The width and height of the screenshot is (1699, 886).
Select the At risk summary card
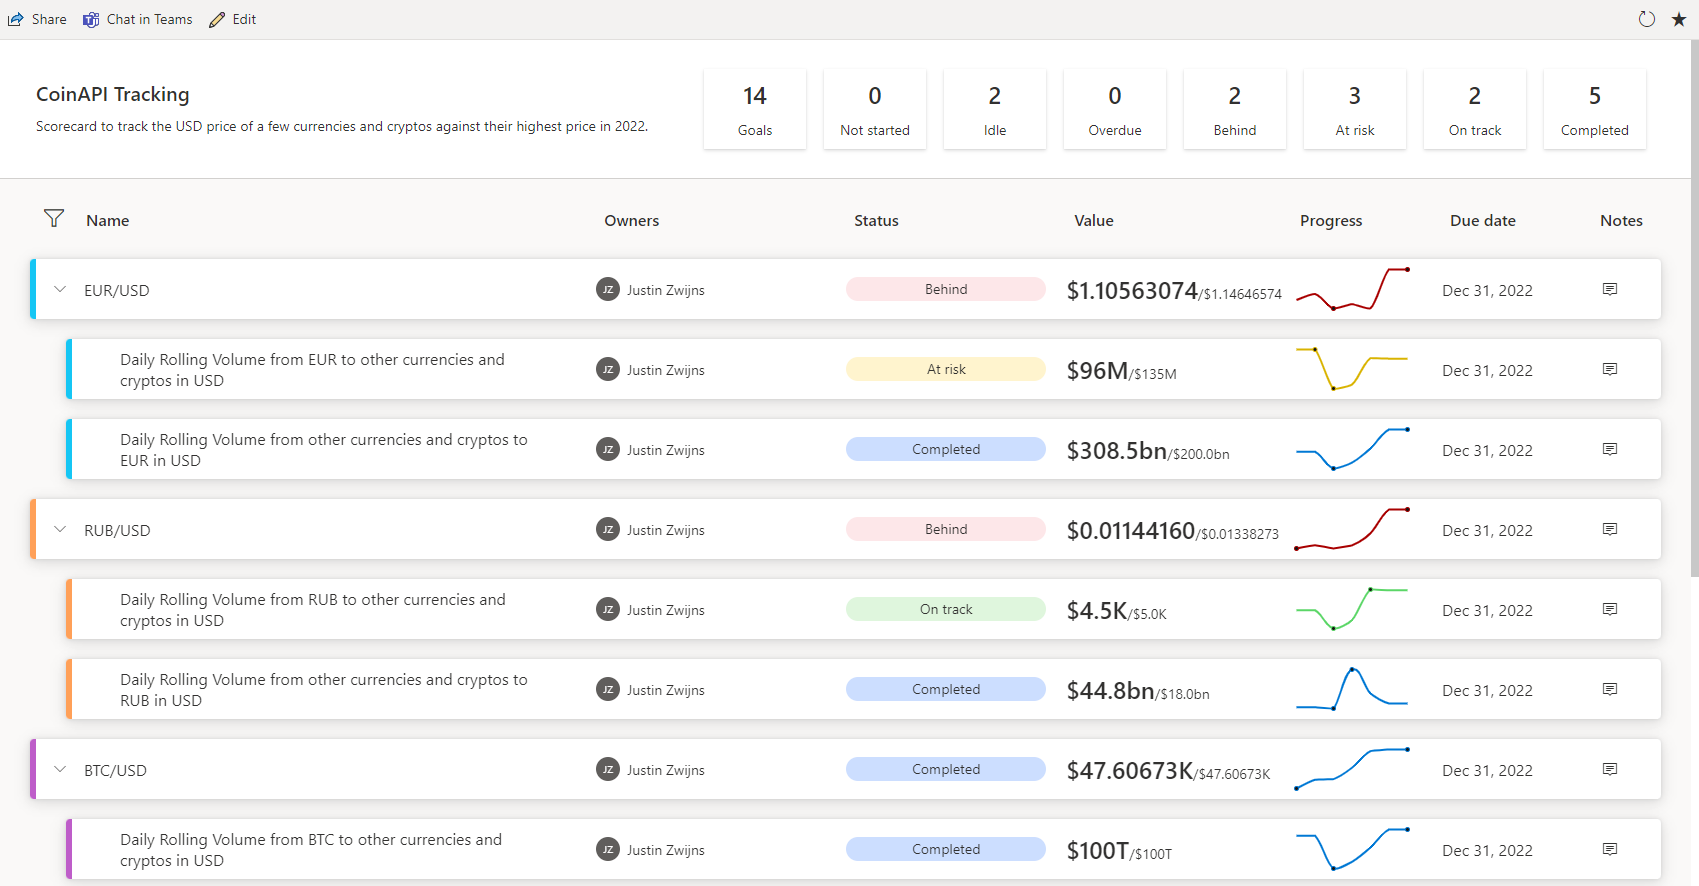(x=1354, y=110)
